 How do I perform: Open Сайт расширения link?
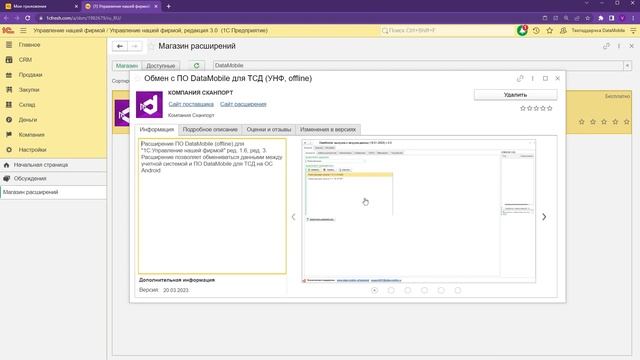click(x=243, y=104)
